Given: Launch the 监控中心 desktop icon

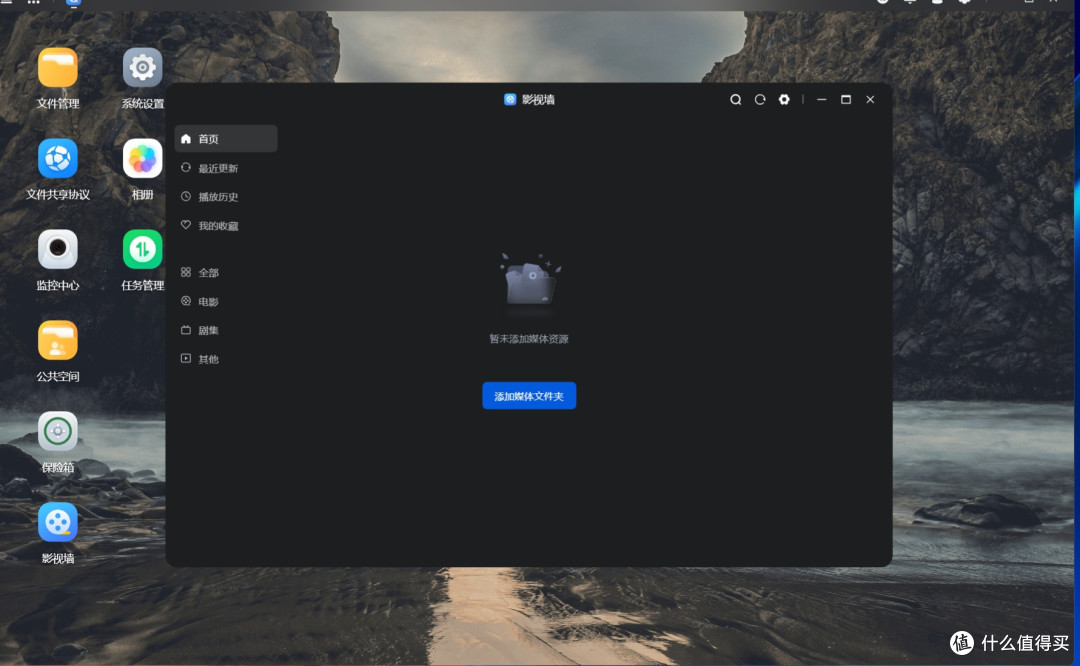Looking at the screenshot, I should coord(58,249).
